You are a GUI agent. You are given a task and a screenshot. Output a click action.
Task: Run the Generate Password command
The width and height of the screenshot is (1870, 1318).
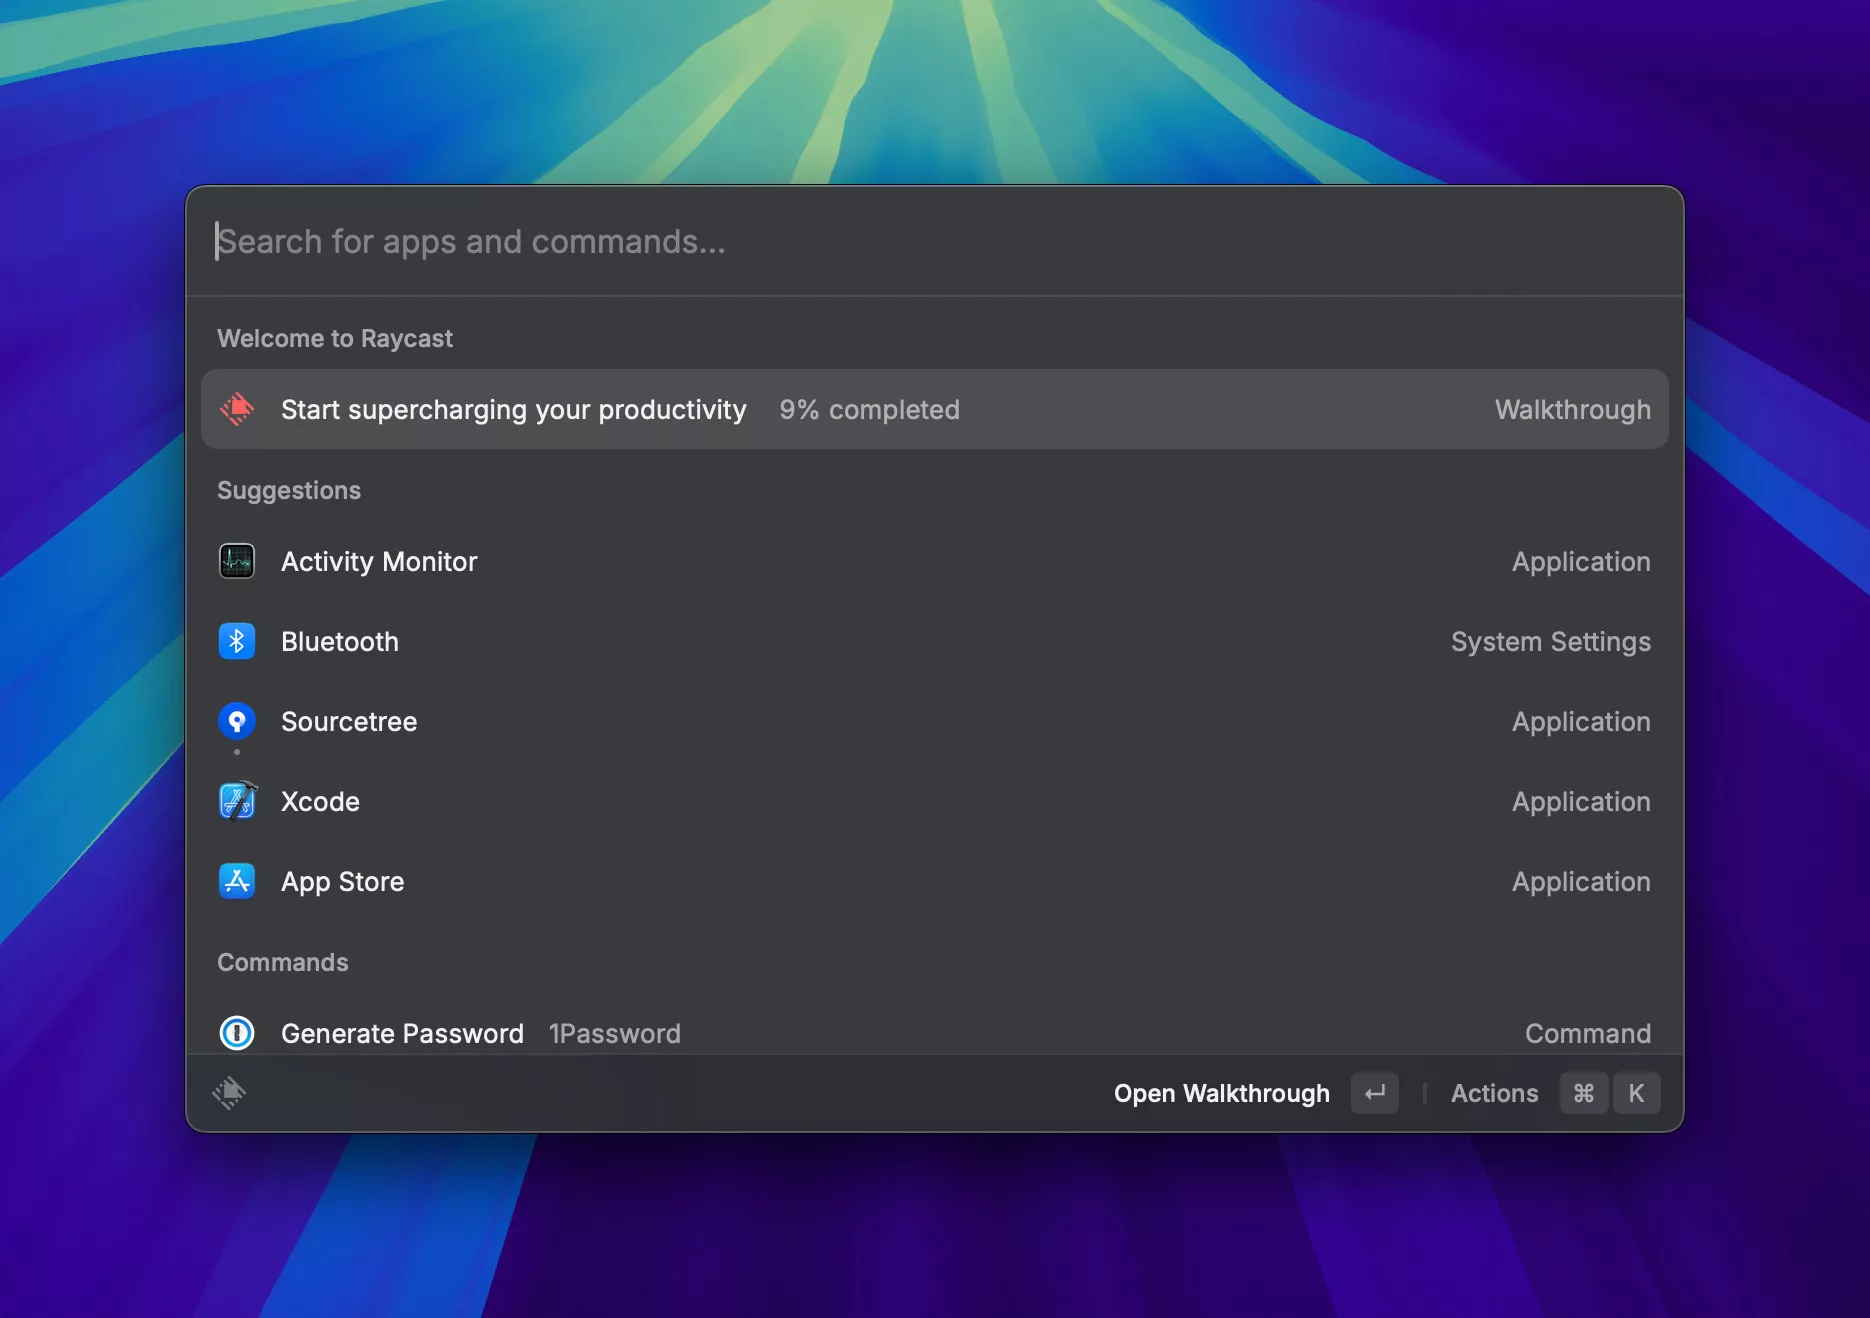(x=402, y=1033)
